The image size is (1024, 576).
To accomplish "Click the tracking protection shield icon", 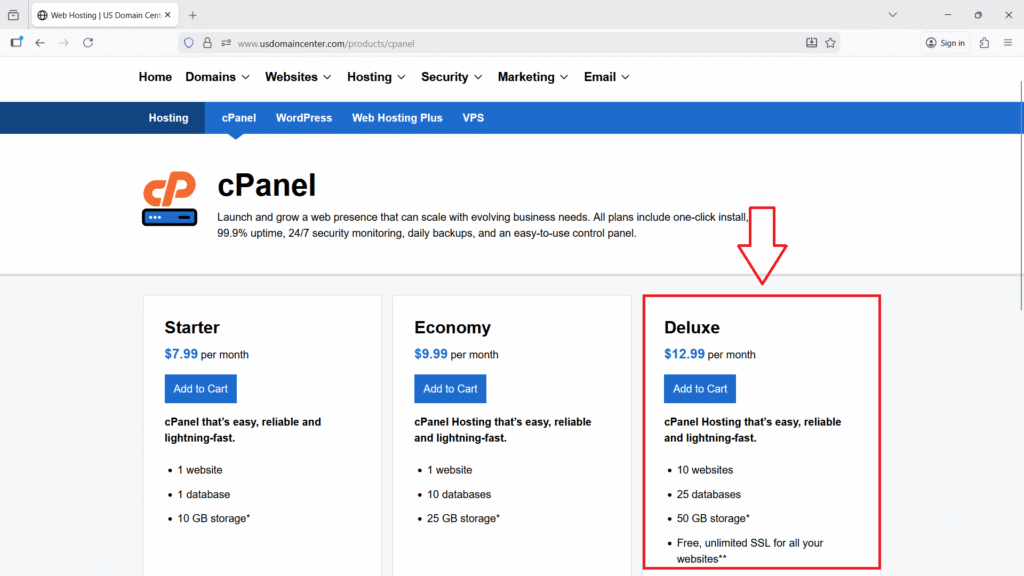I will coord(188,43).
